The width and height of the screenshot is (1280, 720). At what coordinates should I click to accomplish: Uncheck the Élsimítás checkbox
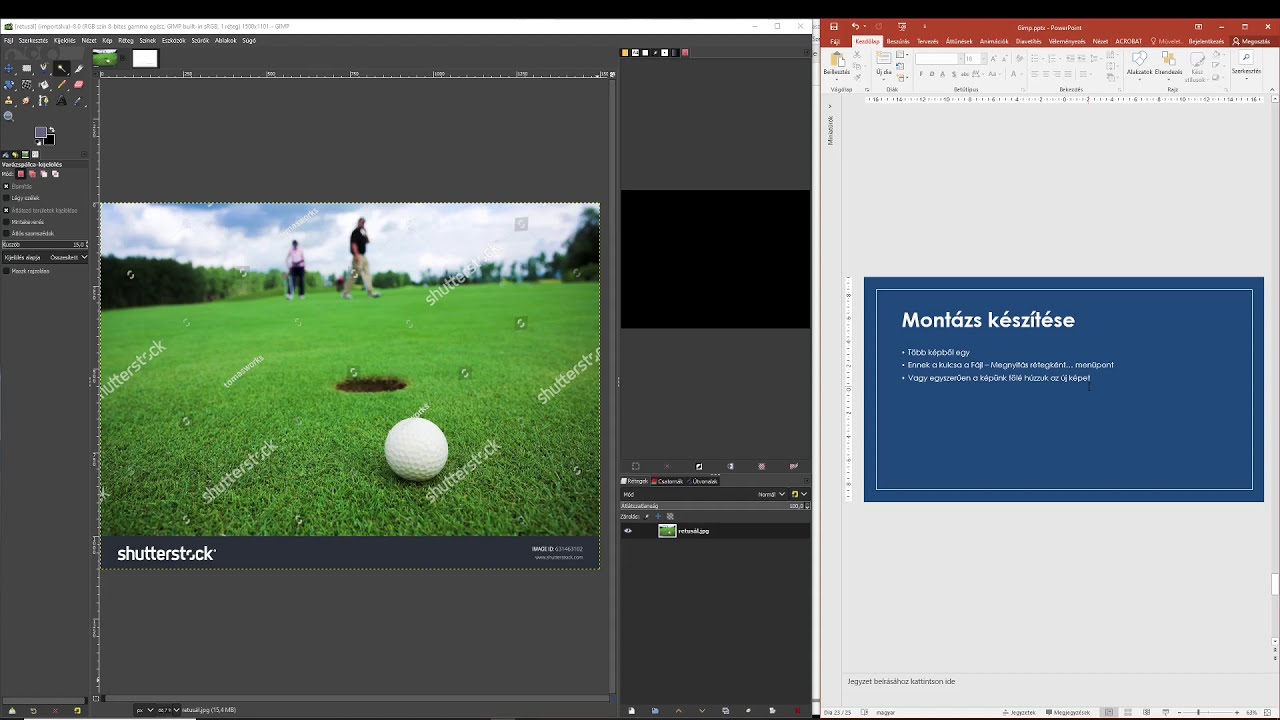tap(6, 186)
